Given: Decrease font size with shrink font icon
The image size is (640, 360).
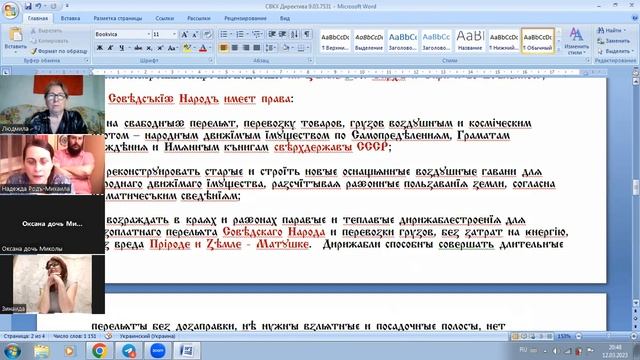Looking at the screenshot, I should click(x=195, y=35).
